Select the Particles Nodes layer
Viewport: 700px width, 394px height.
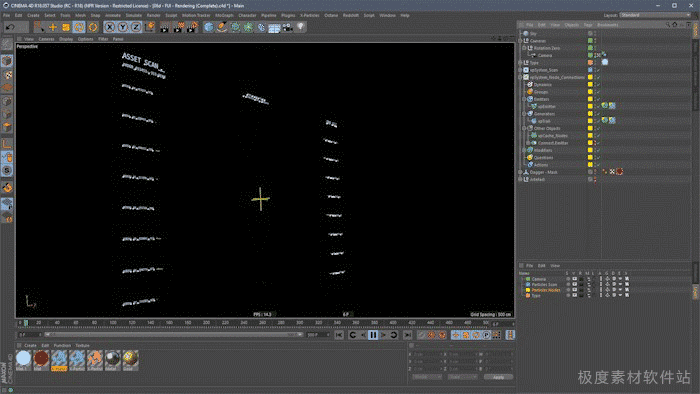tap(546, 290)
